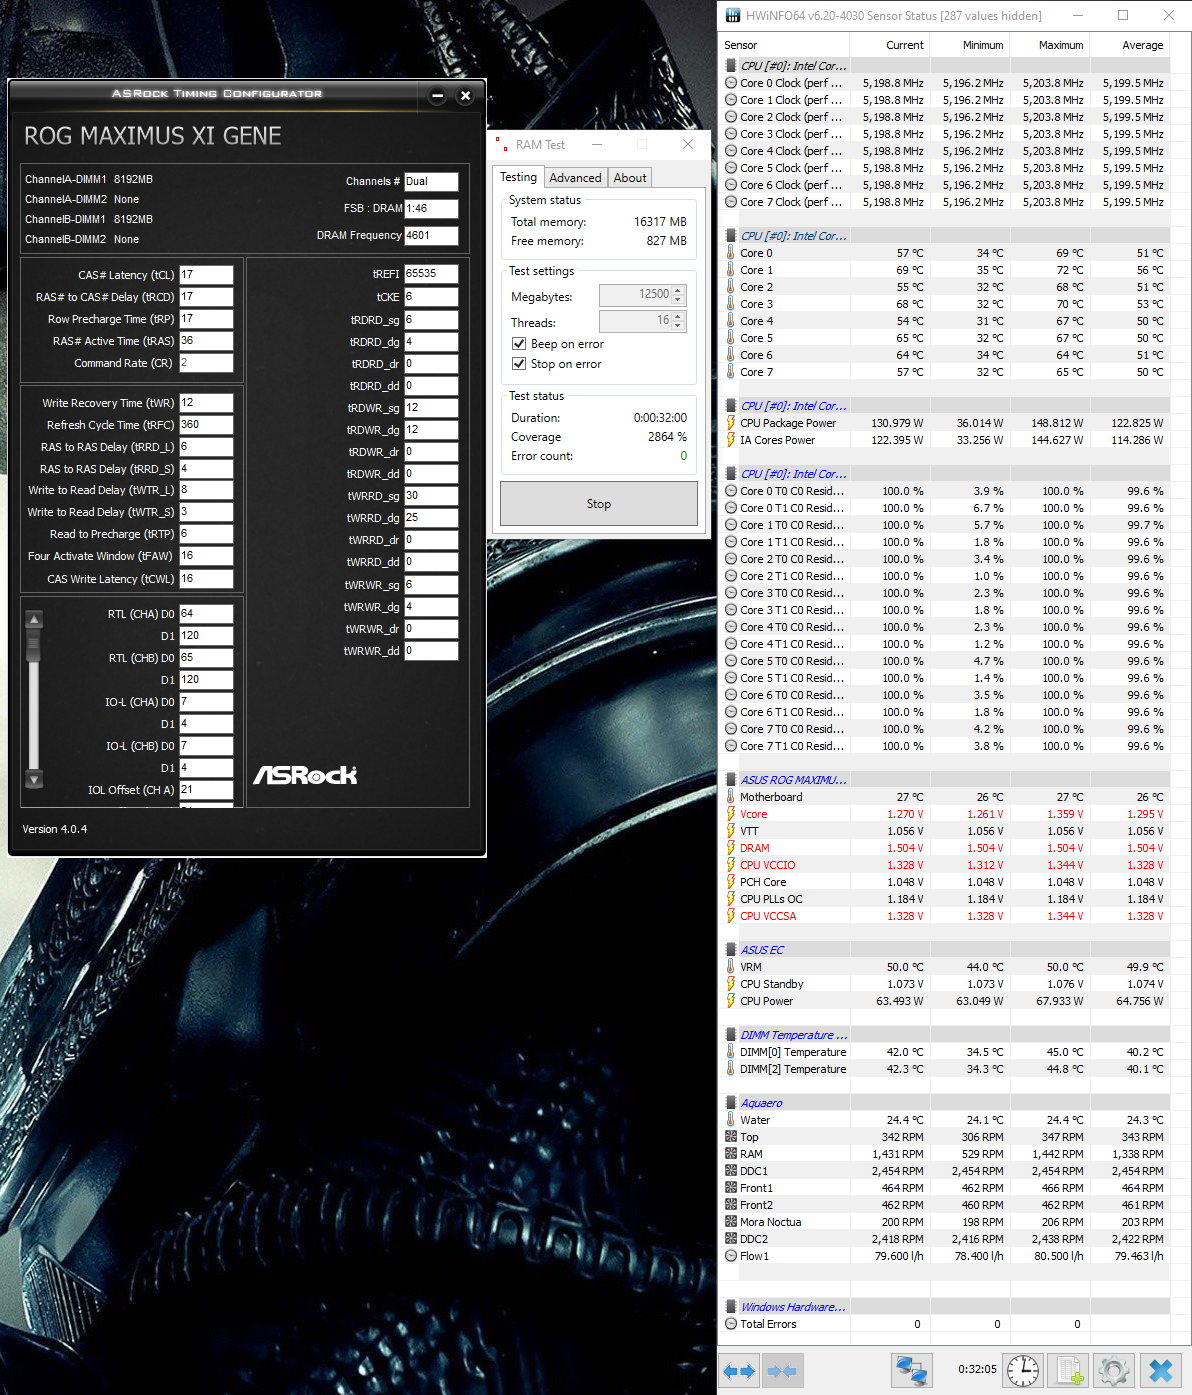Click the thermometer icon beside VRM
1192x1395 pixels.
pos(731,967)
